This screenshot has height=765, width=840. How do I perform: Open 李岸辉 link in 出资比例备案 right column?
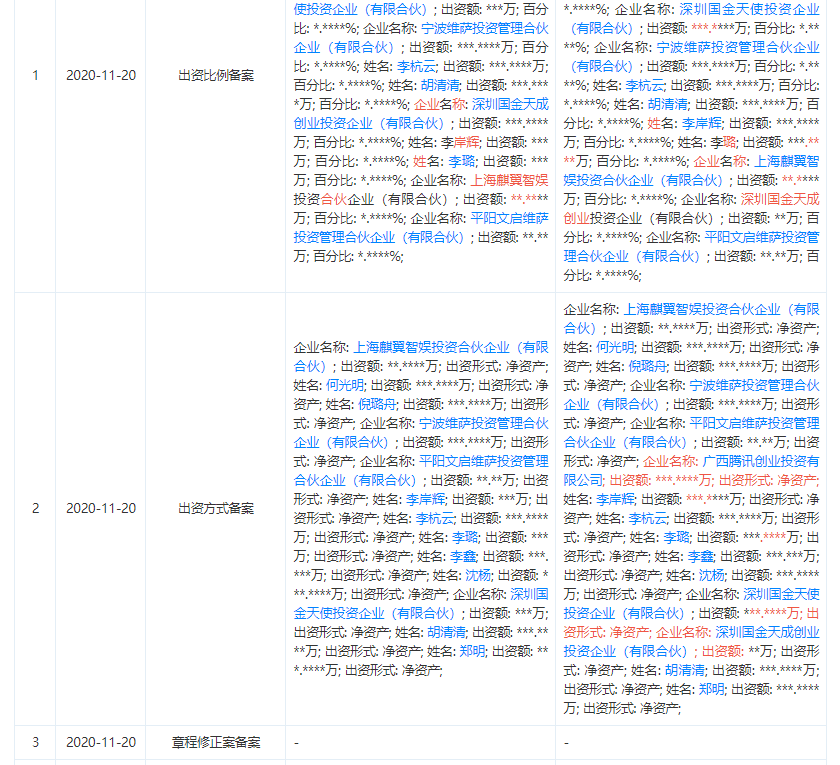tap(701, 123)
